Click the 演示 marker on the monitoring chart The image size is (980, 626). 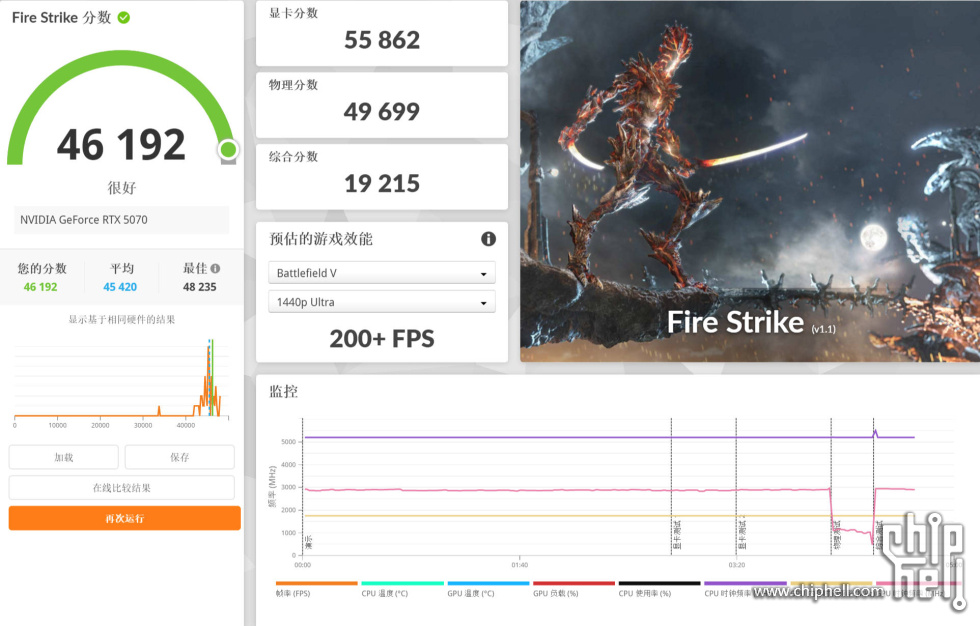(308, 542)
